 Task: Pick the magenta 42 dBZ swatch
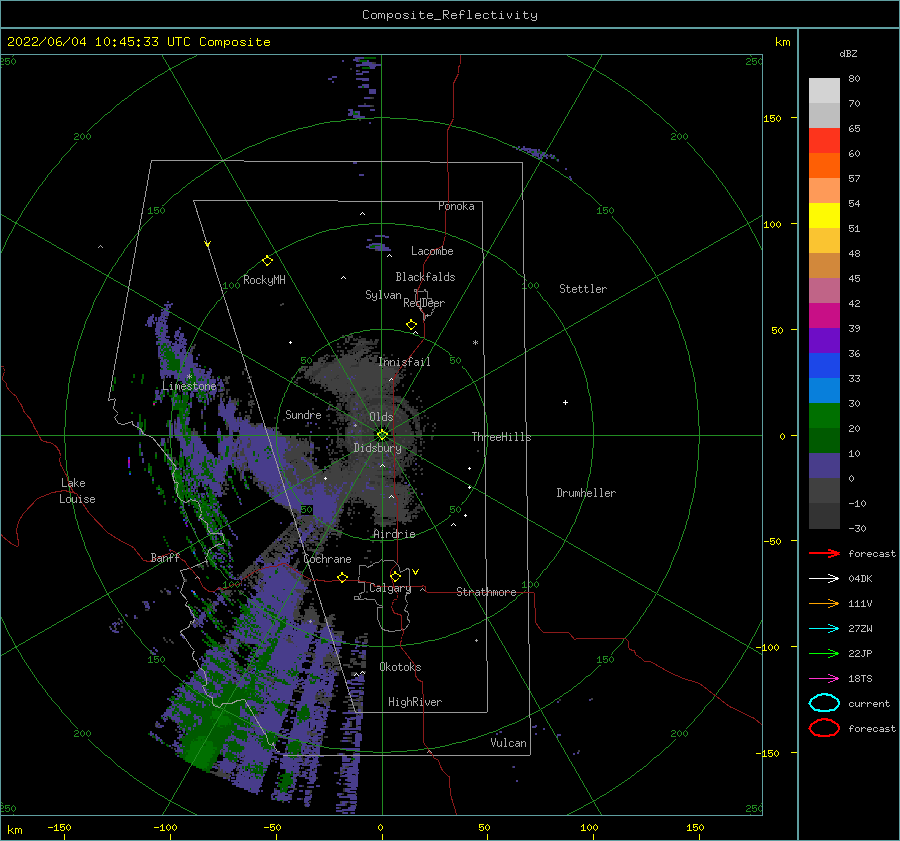[x=824, y=315]
